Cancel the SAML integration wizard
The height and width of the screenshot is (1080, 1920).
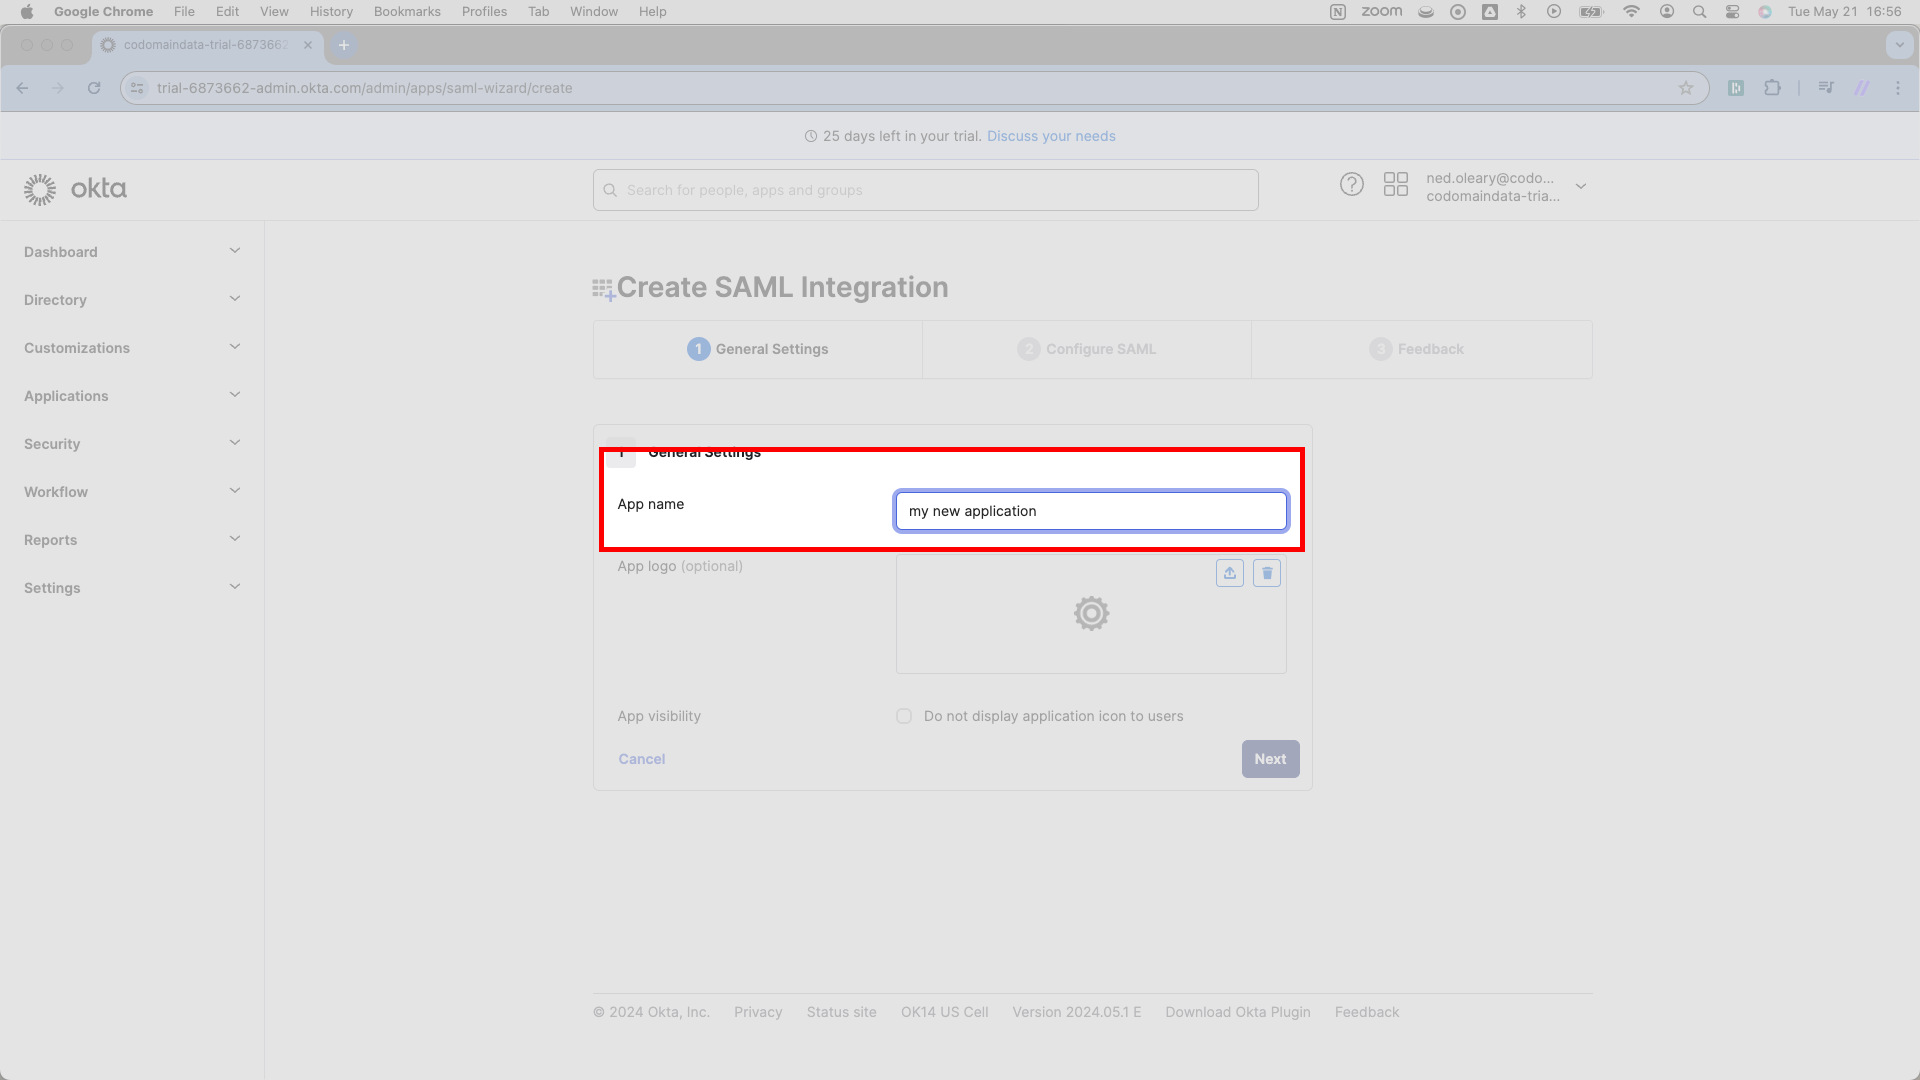click(642, 759)
